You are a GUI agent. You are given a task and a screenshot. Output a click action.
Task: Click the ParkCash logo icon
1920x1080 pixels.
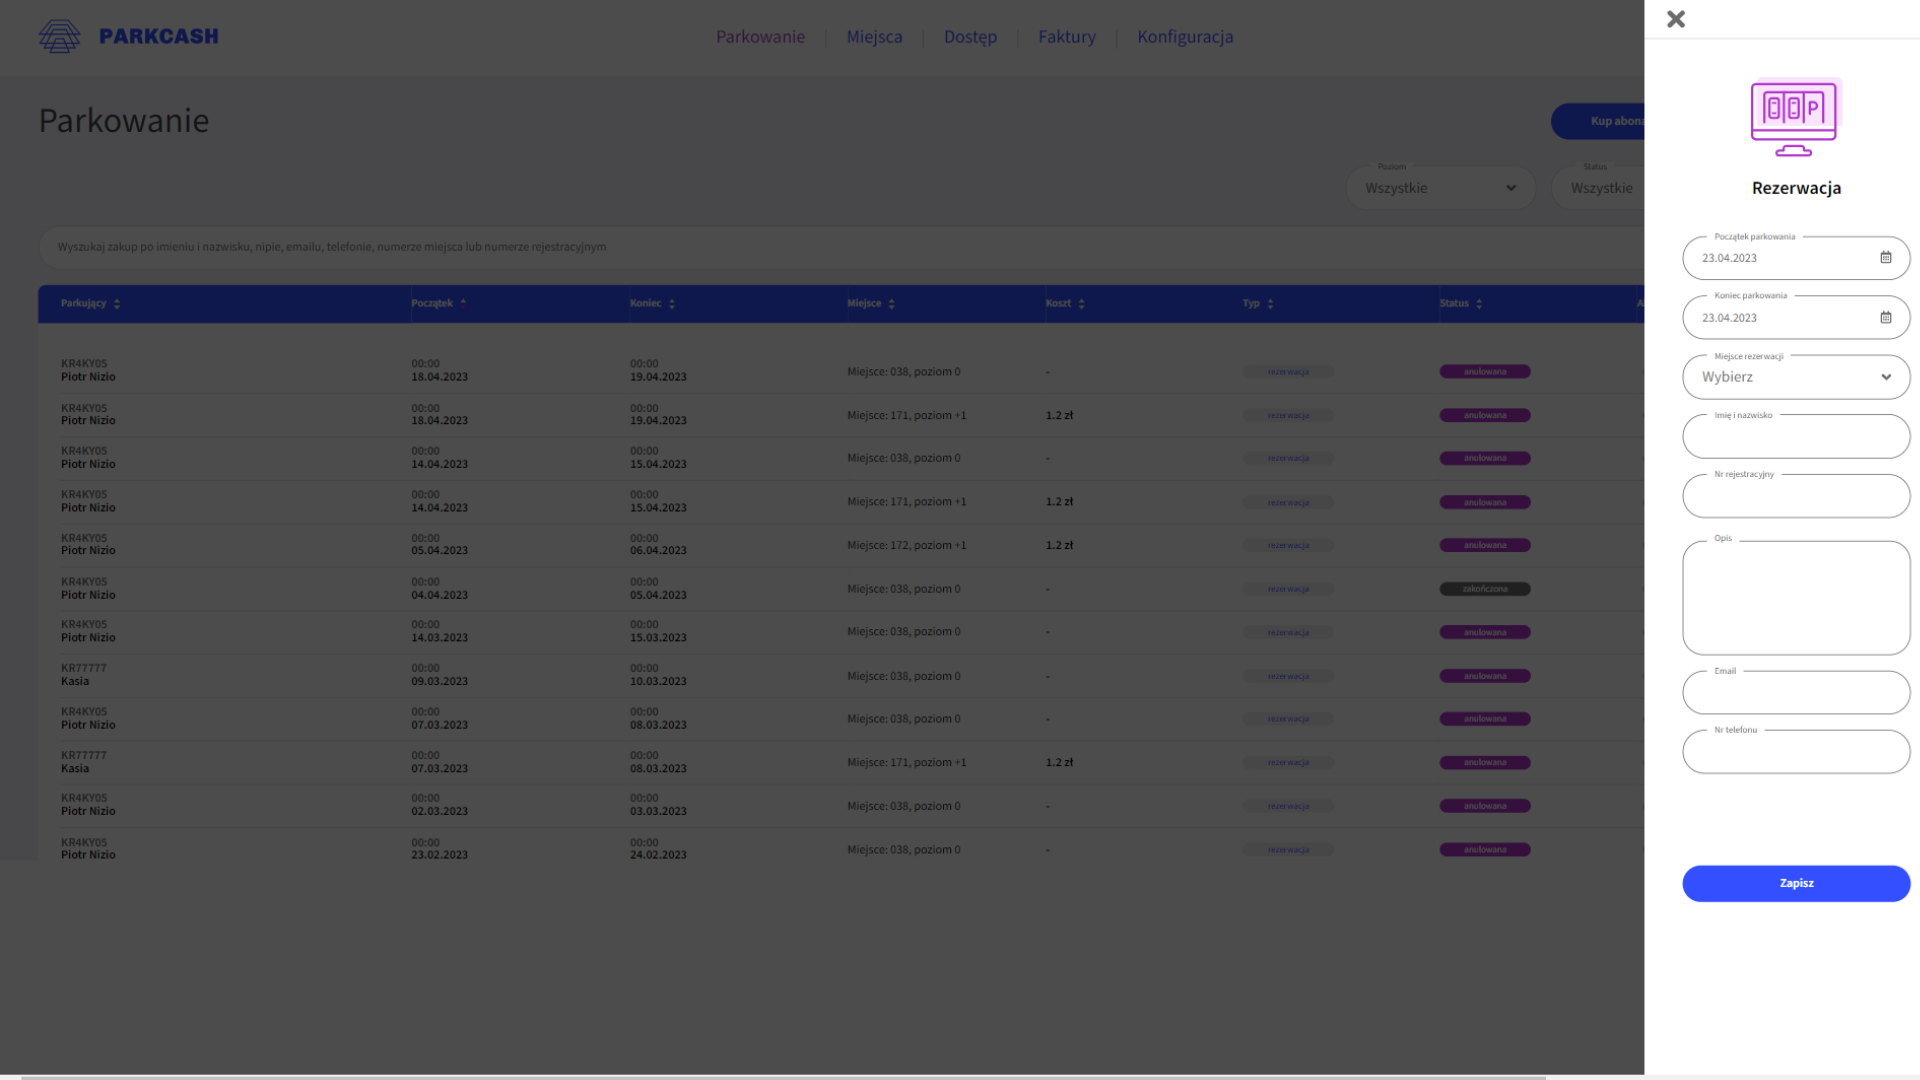point(59,36)
